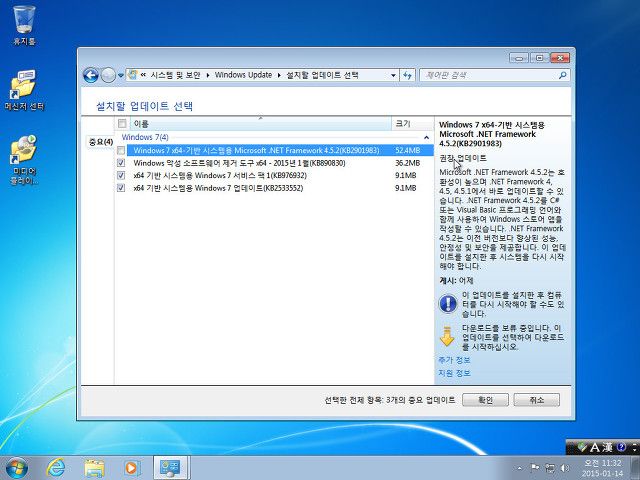
Task: Select the 시스템 및 보안 breadcrumb
Action: tap(176, 75)
